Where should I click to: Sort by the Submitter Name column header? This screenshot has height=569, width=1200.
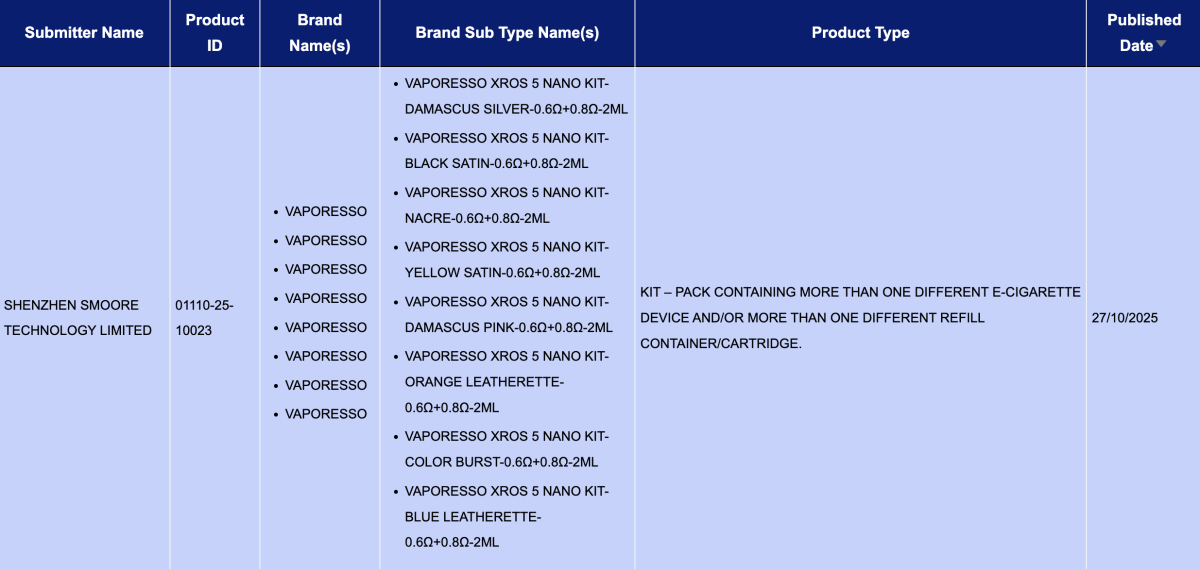tap(84, 33)
